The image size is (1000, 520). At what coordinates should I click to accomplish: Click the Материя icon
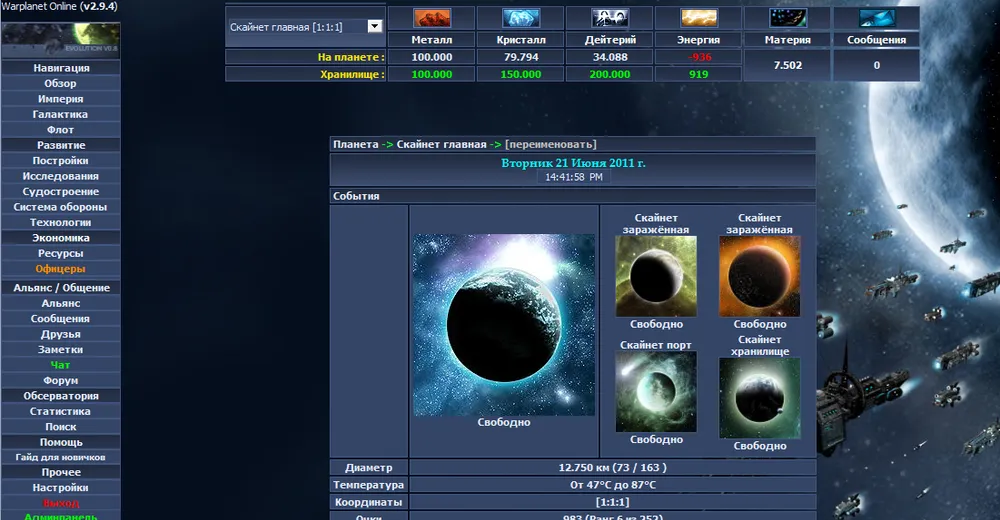(788, 18)
